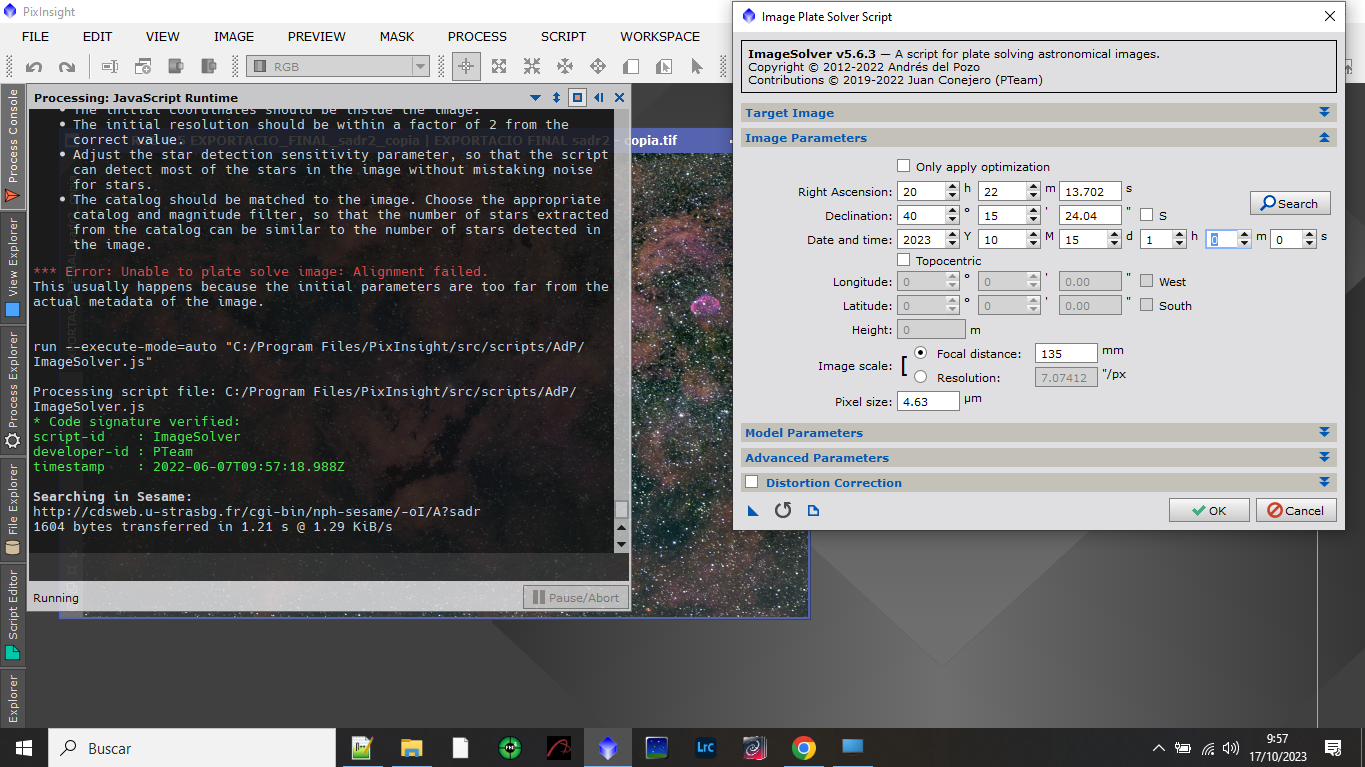
Task: Click the Pixel size input field
Action: pyautogui.click(x=928, y=401)
